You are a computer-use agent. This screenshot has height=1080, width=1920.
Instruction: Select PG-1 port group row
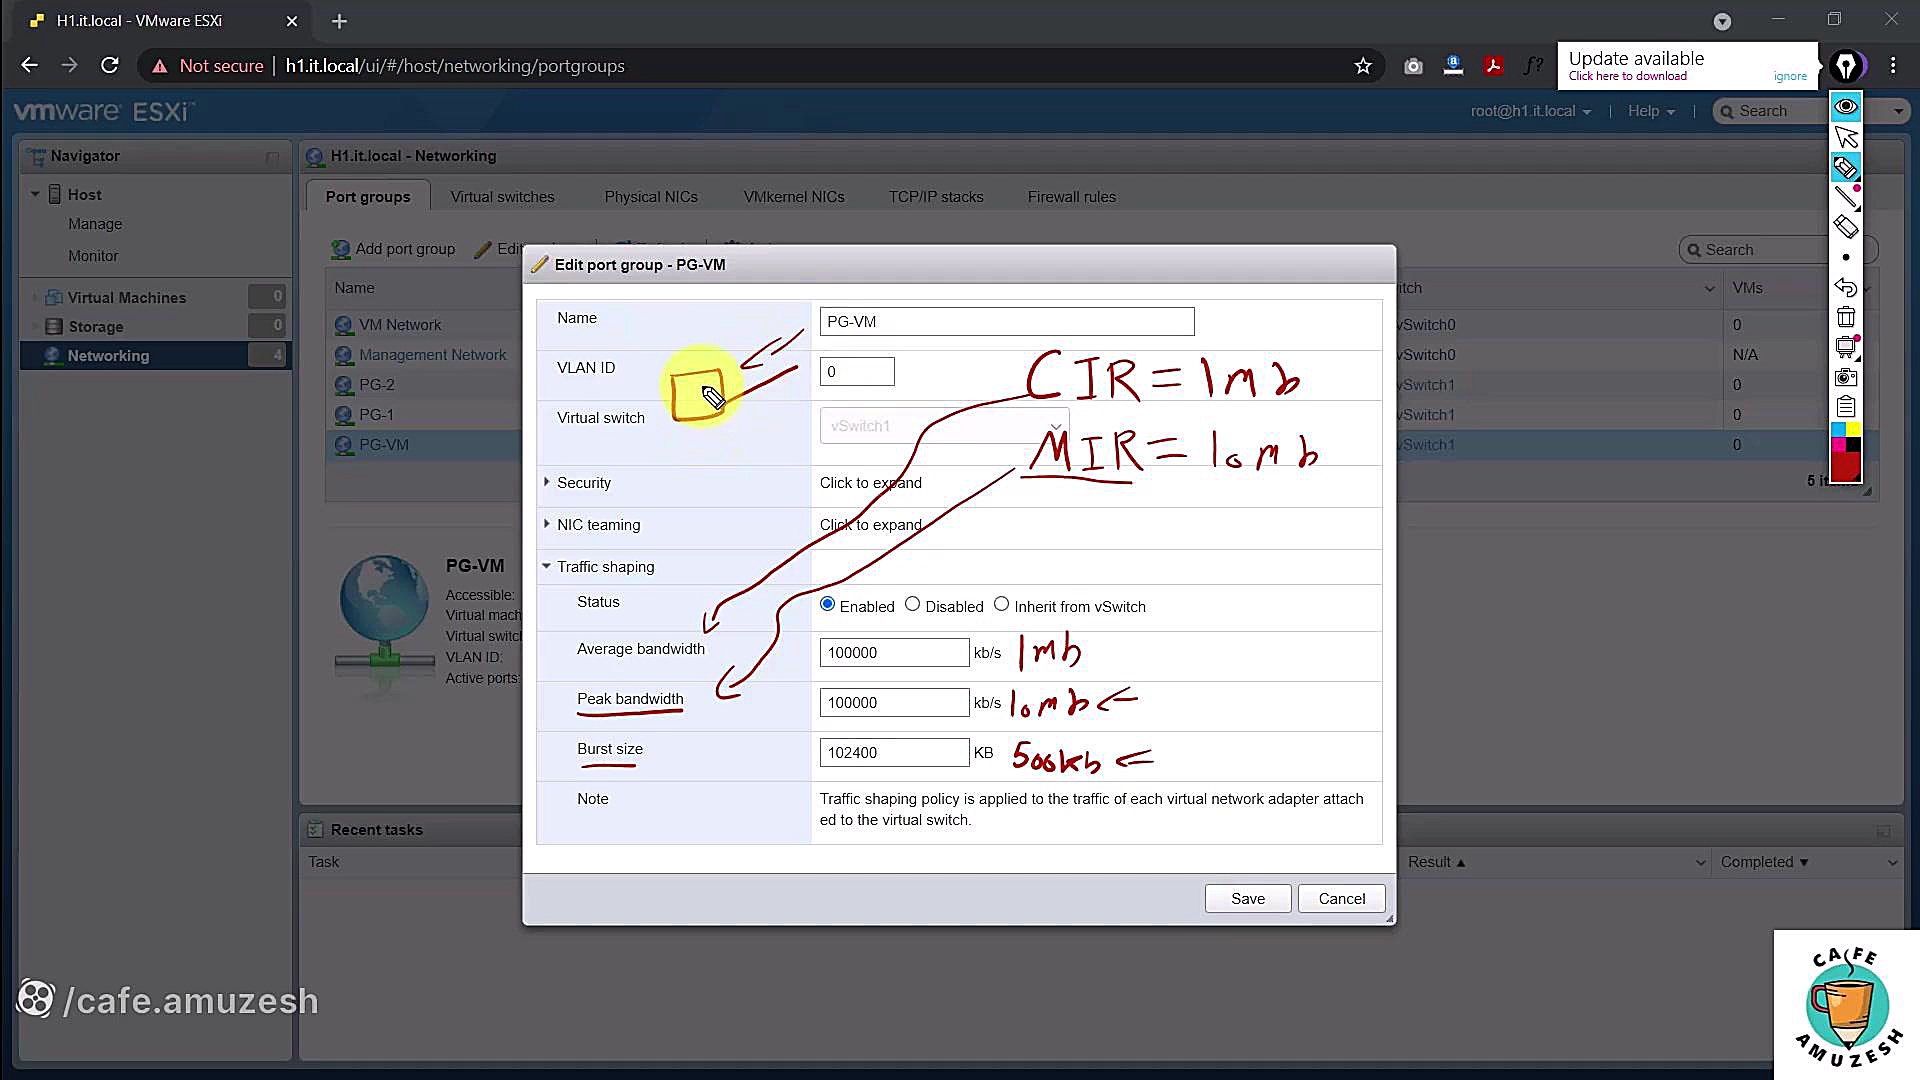pos(376,415)
